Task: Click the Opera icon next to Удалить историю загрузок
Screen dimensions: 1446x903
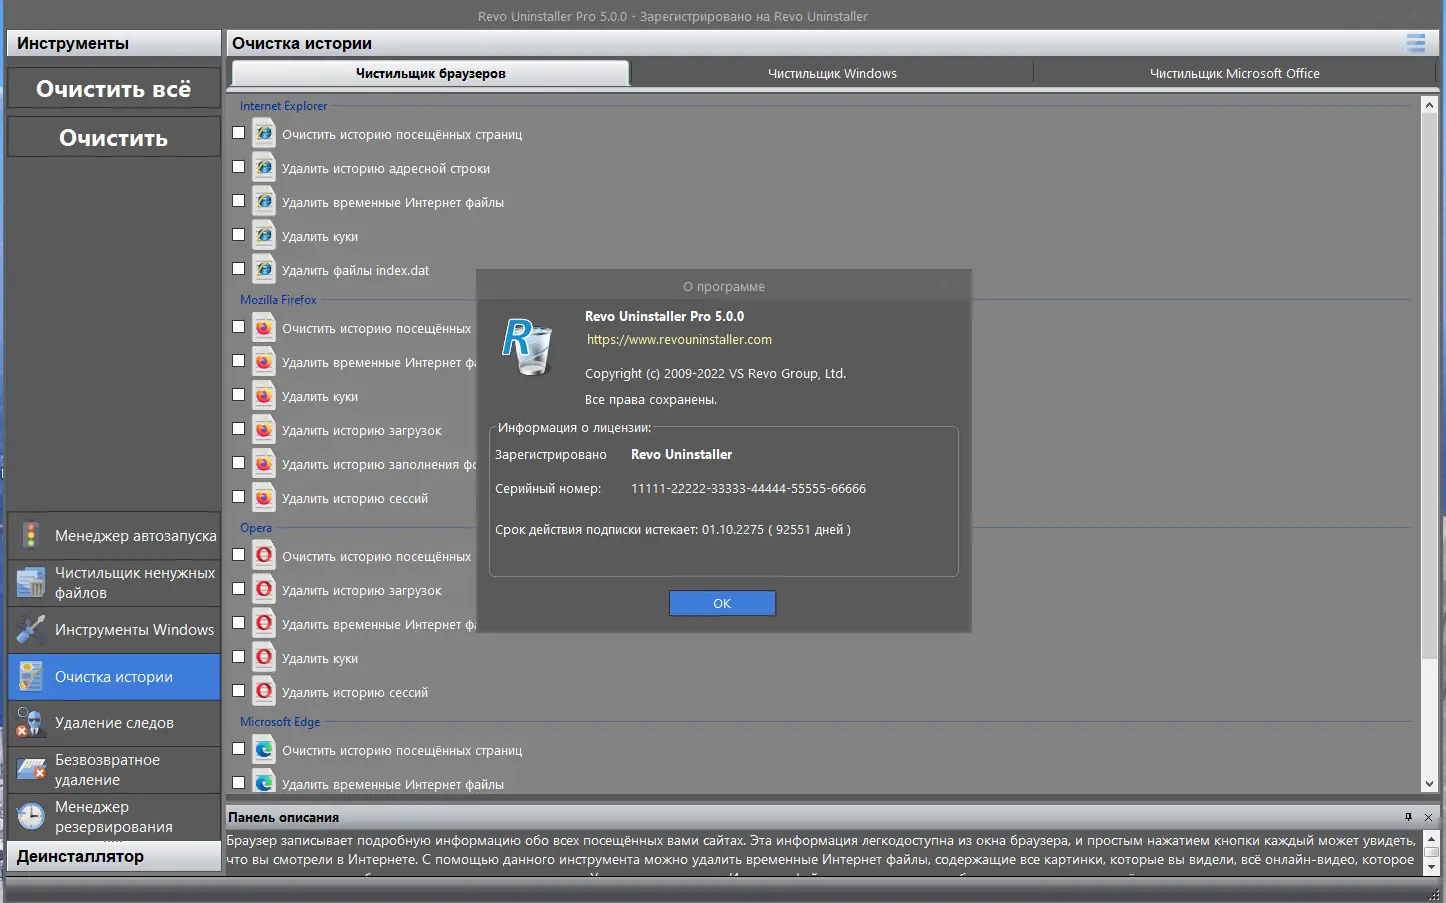Action: tap(263, 589)
